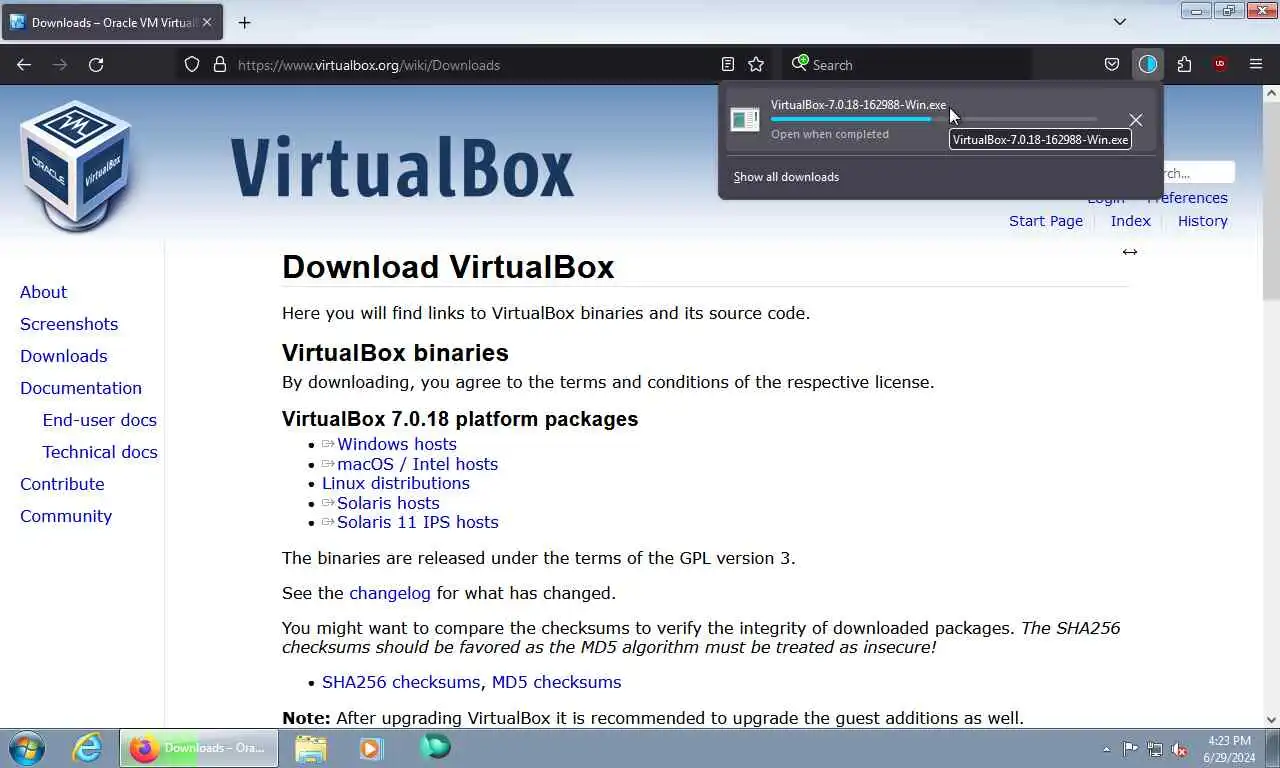
Task: Show all downloads
Action: point(786,177)
